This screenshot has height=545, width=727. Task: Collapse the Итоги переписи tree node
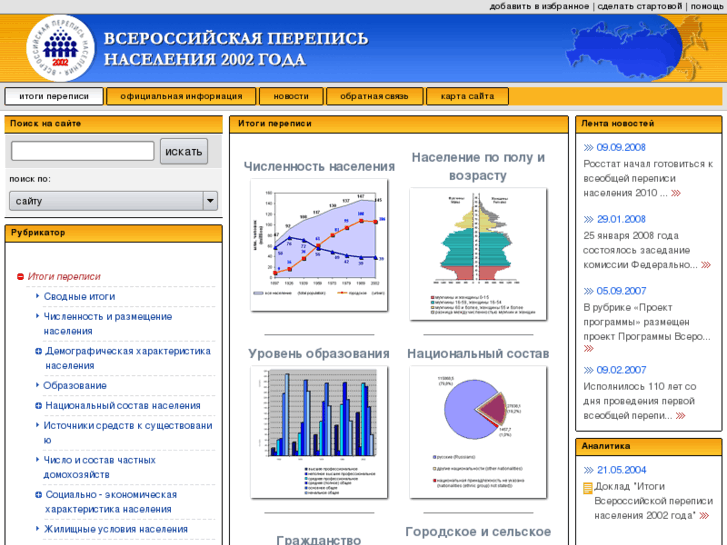(20, 277)
